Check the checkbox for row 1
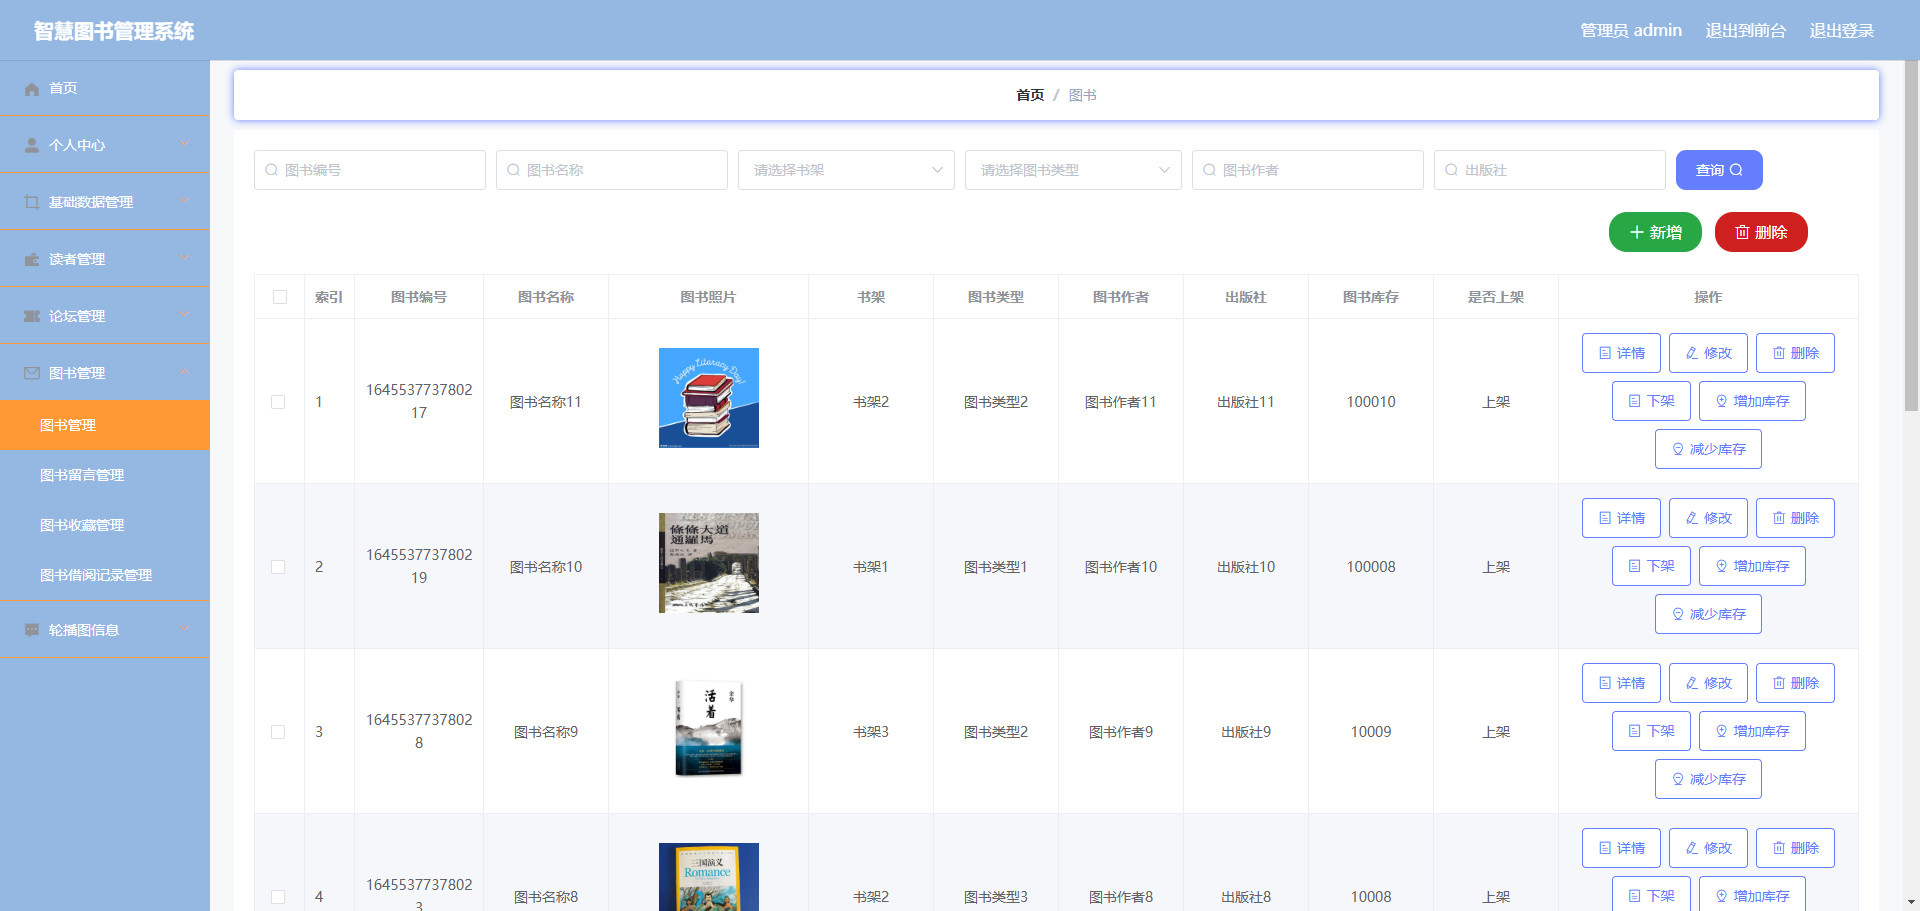The width and height of the screenshot is (1920, 911). click(278, 402)
